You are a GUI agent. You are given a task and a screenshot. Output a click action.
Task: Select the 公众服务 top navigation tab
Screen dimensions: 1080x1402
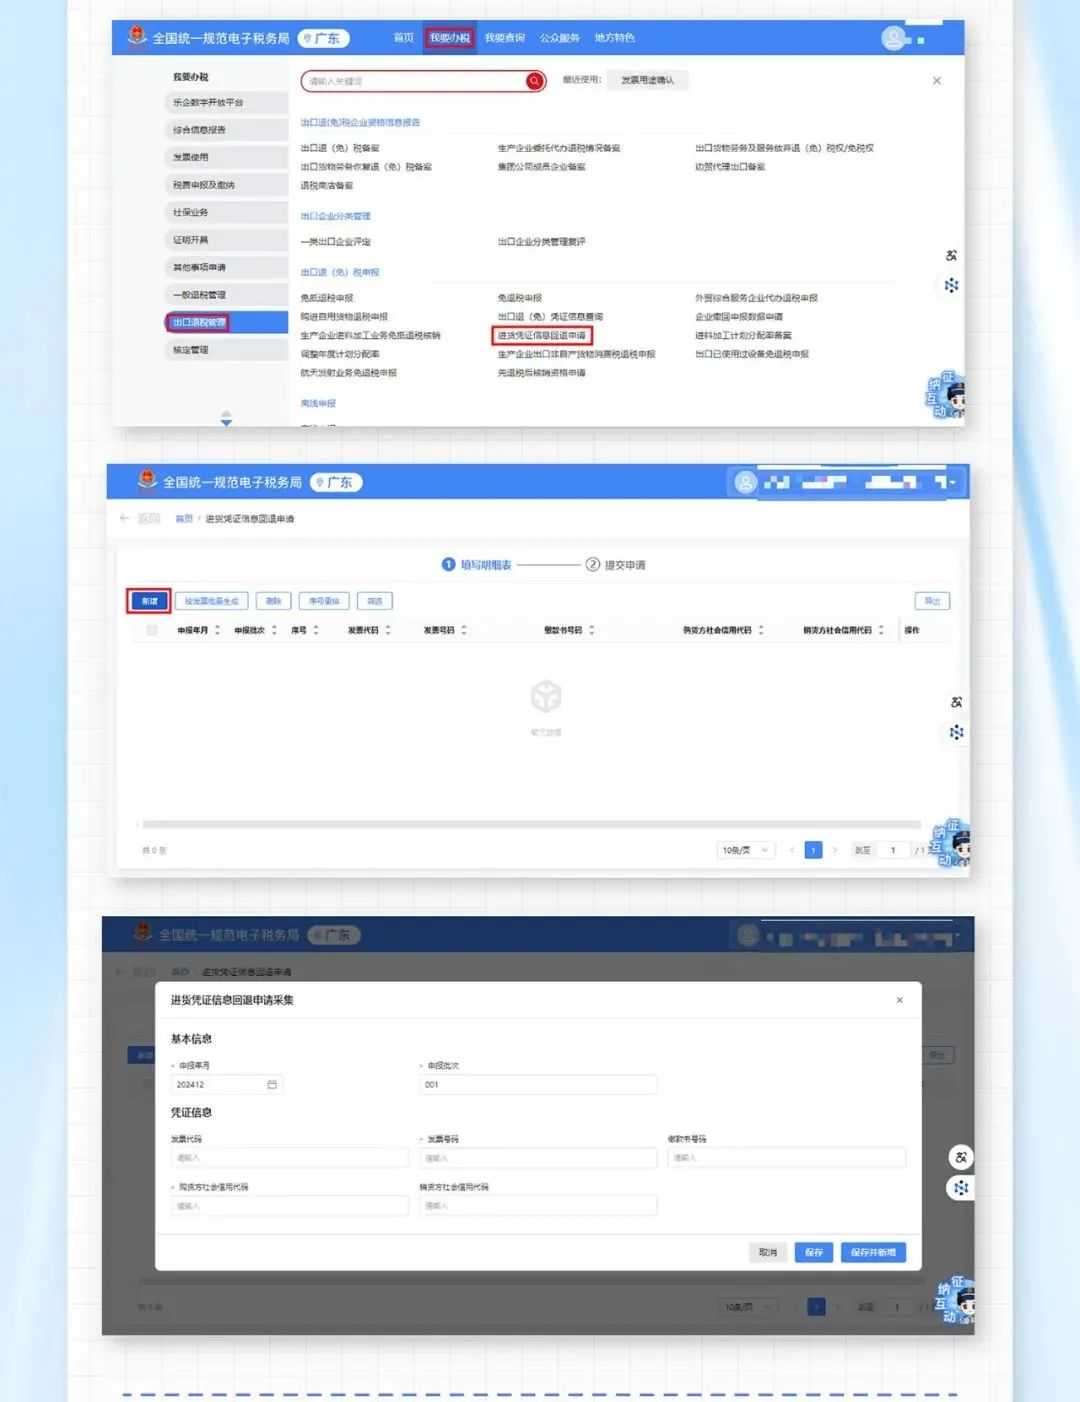pos(560,38)
